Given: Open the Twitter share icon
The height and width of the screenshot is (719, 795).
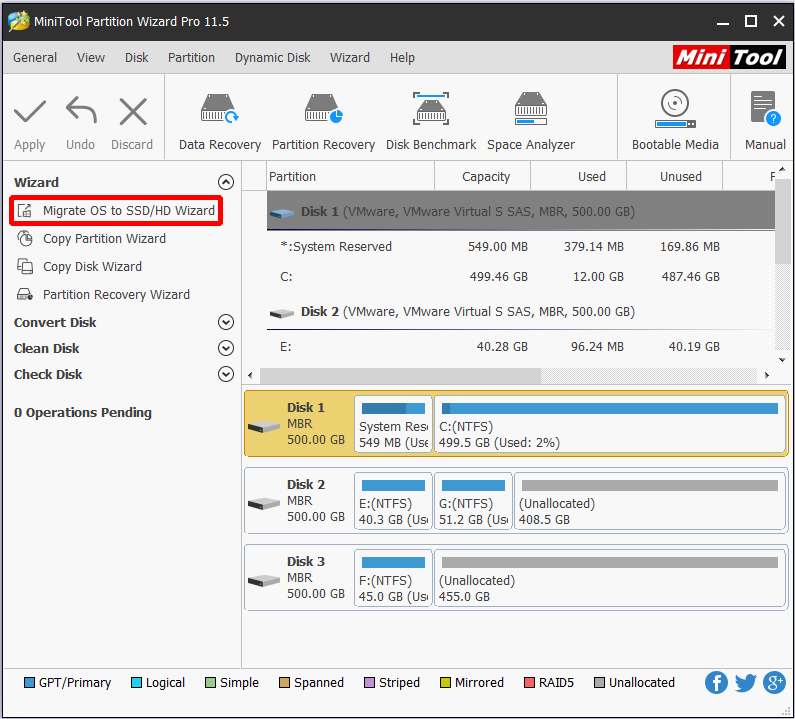Looking at the screenshot, I should pyautogui.click(x=745, y=682).
